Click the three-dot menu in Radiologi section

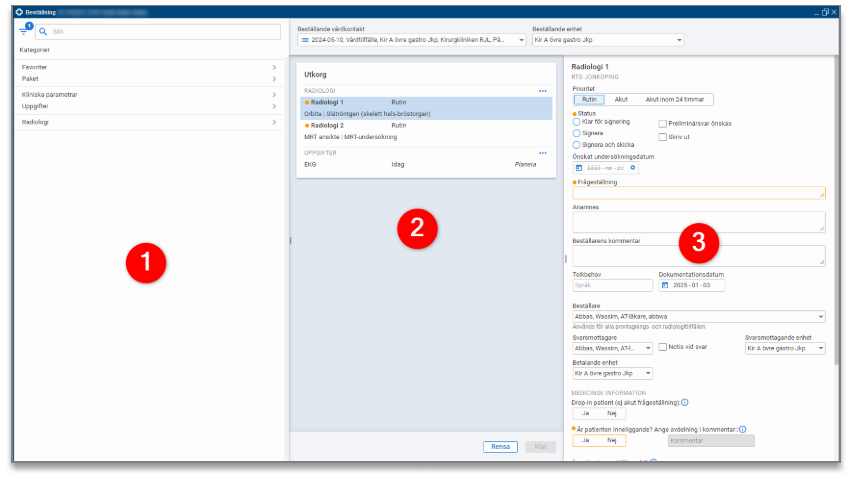543,91
